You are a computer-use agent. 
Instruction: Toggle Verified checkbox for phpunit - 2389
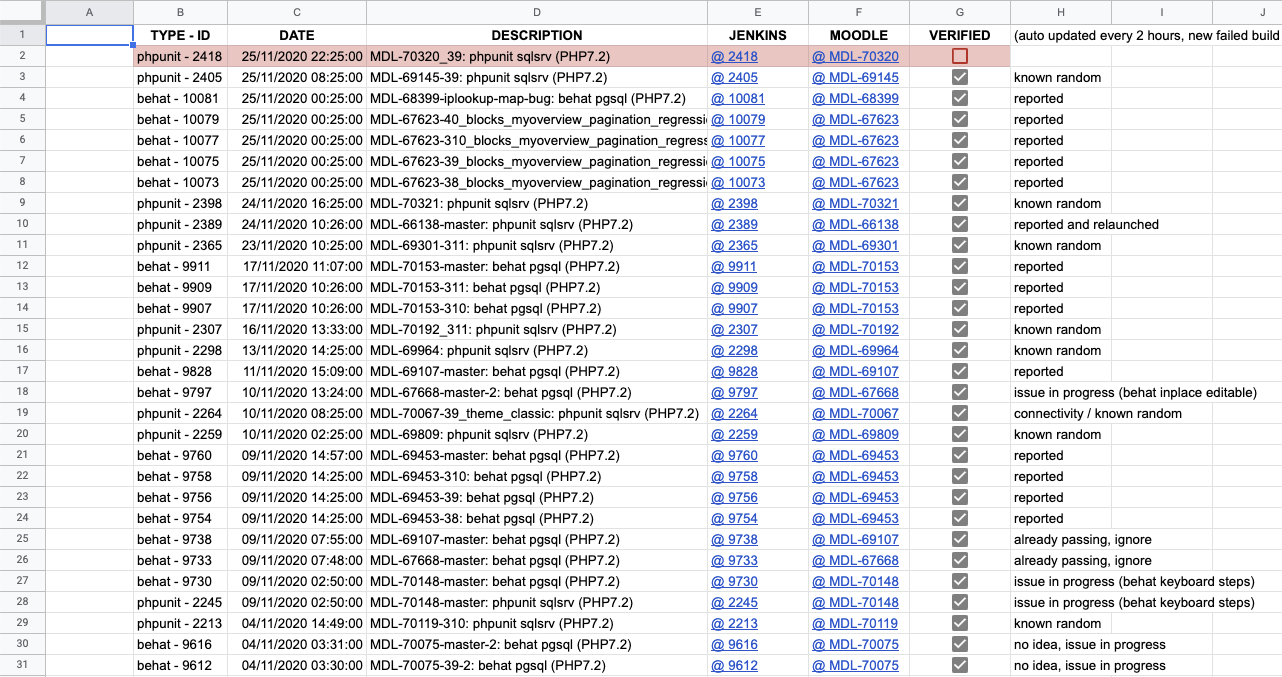point(960,224)
